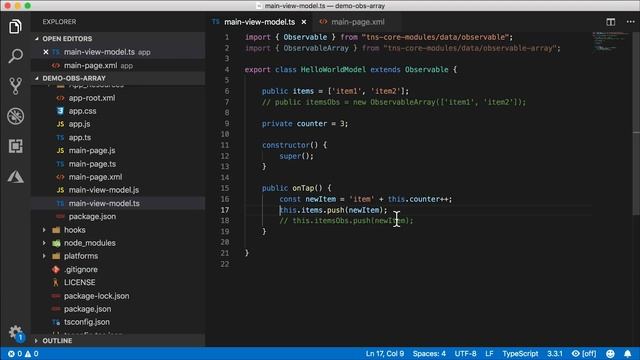Open the Azure view in activity bar
The height and width of the screenshot is (360, 640).
pyautogui.click(x=15, y=177)
